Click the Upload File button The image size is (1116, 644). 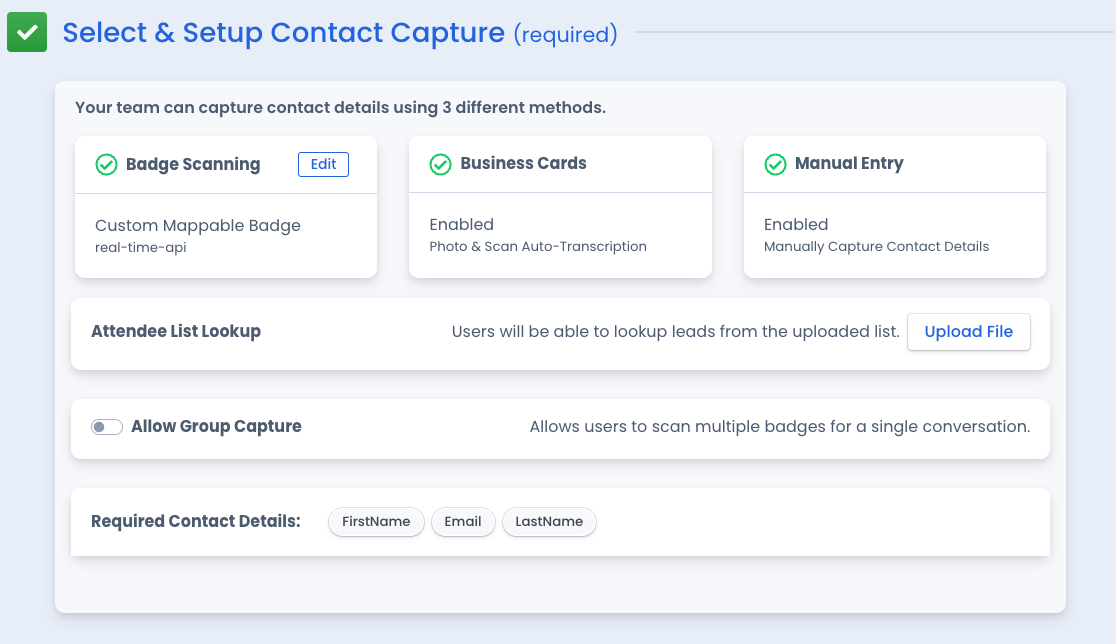[x=969, y=332]
